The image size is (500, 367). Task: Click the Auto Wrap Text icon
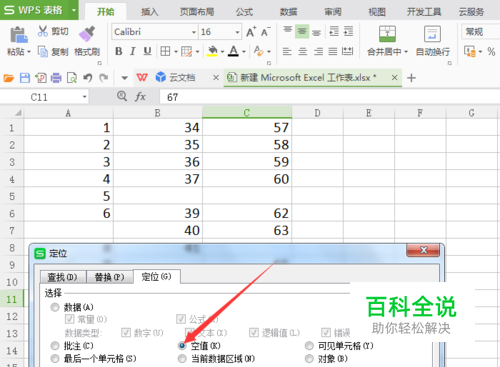[432, 34]
